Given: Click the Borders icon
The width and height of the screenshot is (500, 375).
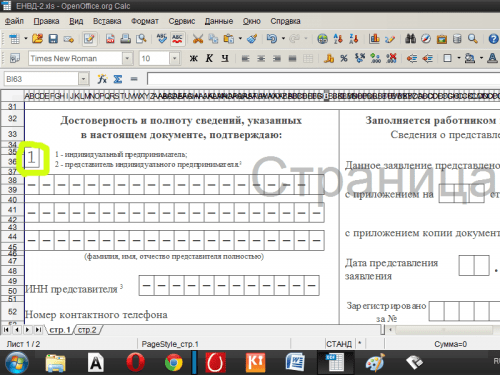Looking at the screenshot, I should 447,59.
